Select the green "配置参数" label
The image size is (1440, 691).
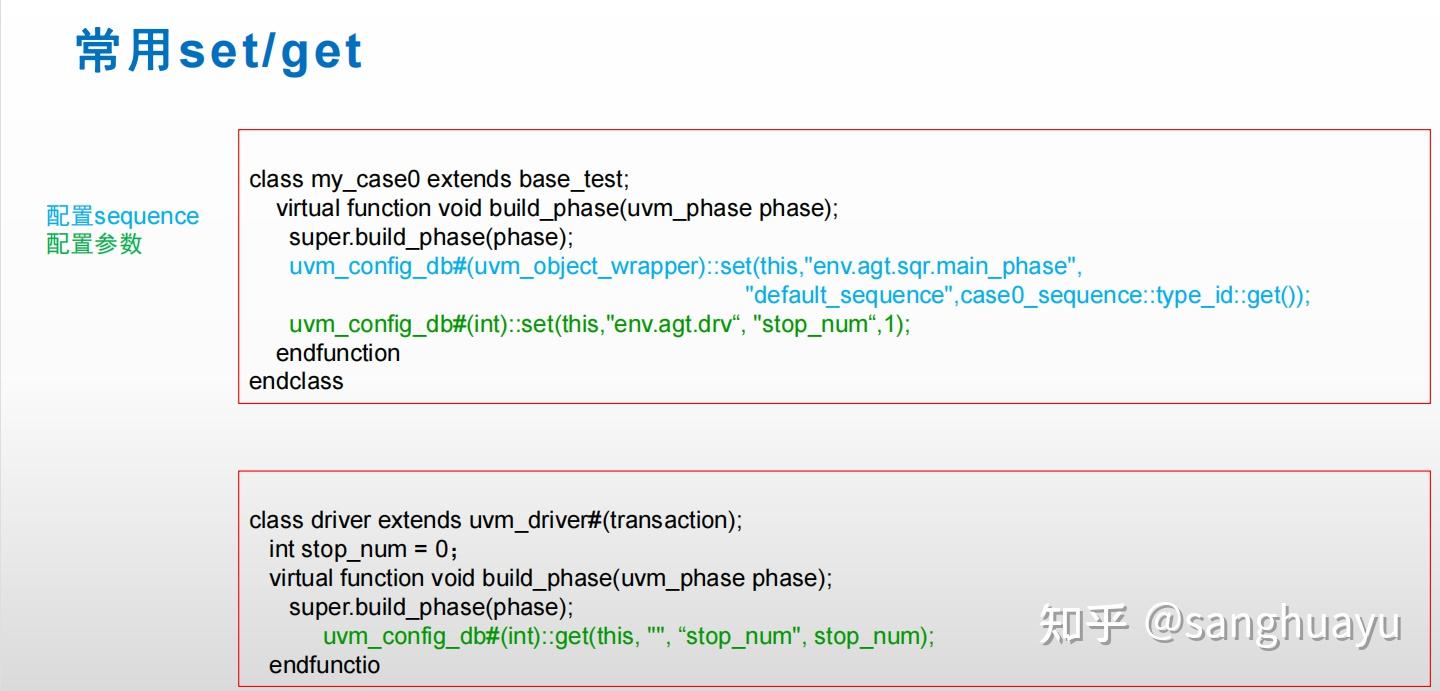click(x=94, y=244)
